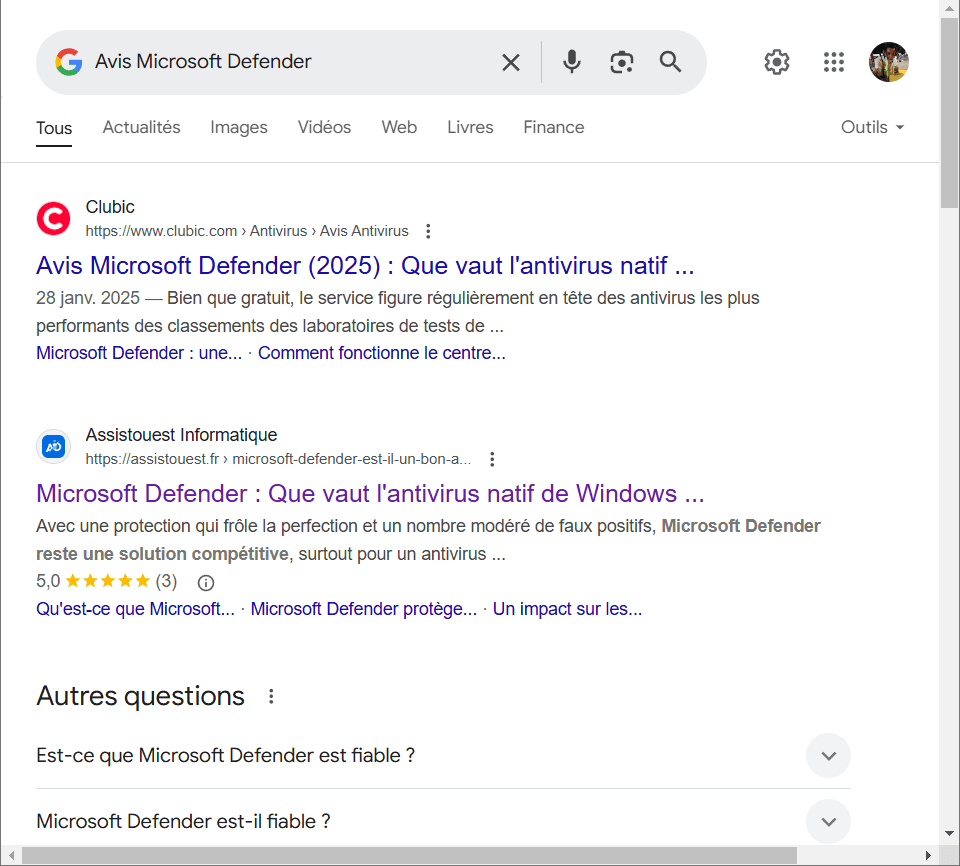Open Google Lens image search icon
The height and width of the screenshot is (866, 960).
(621, 62)
